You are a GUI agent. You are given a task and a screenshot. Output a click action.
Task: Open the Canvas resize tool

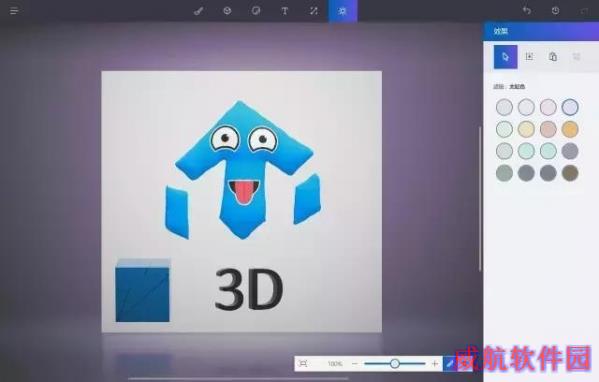tap(314, 11)
